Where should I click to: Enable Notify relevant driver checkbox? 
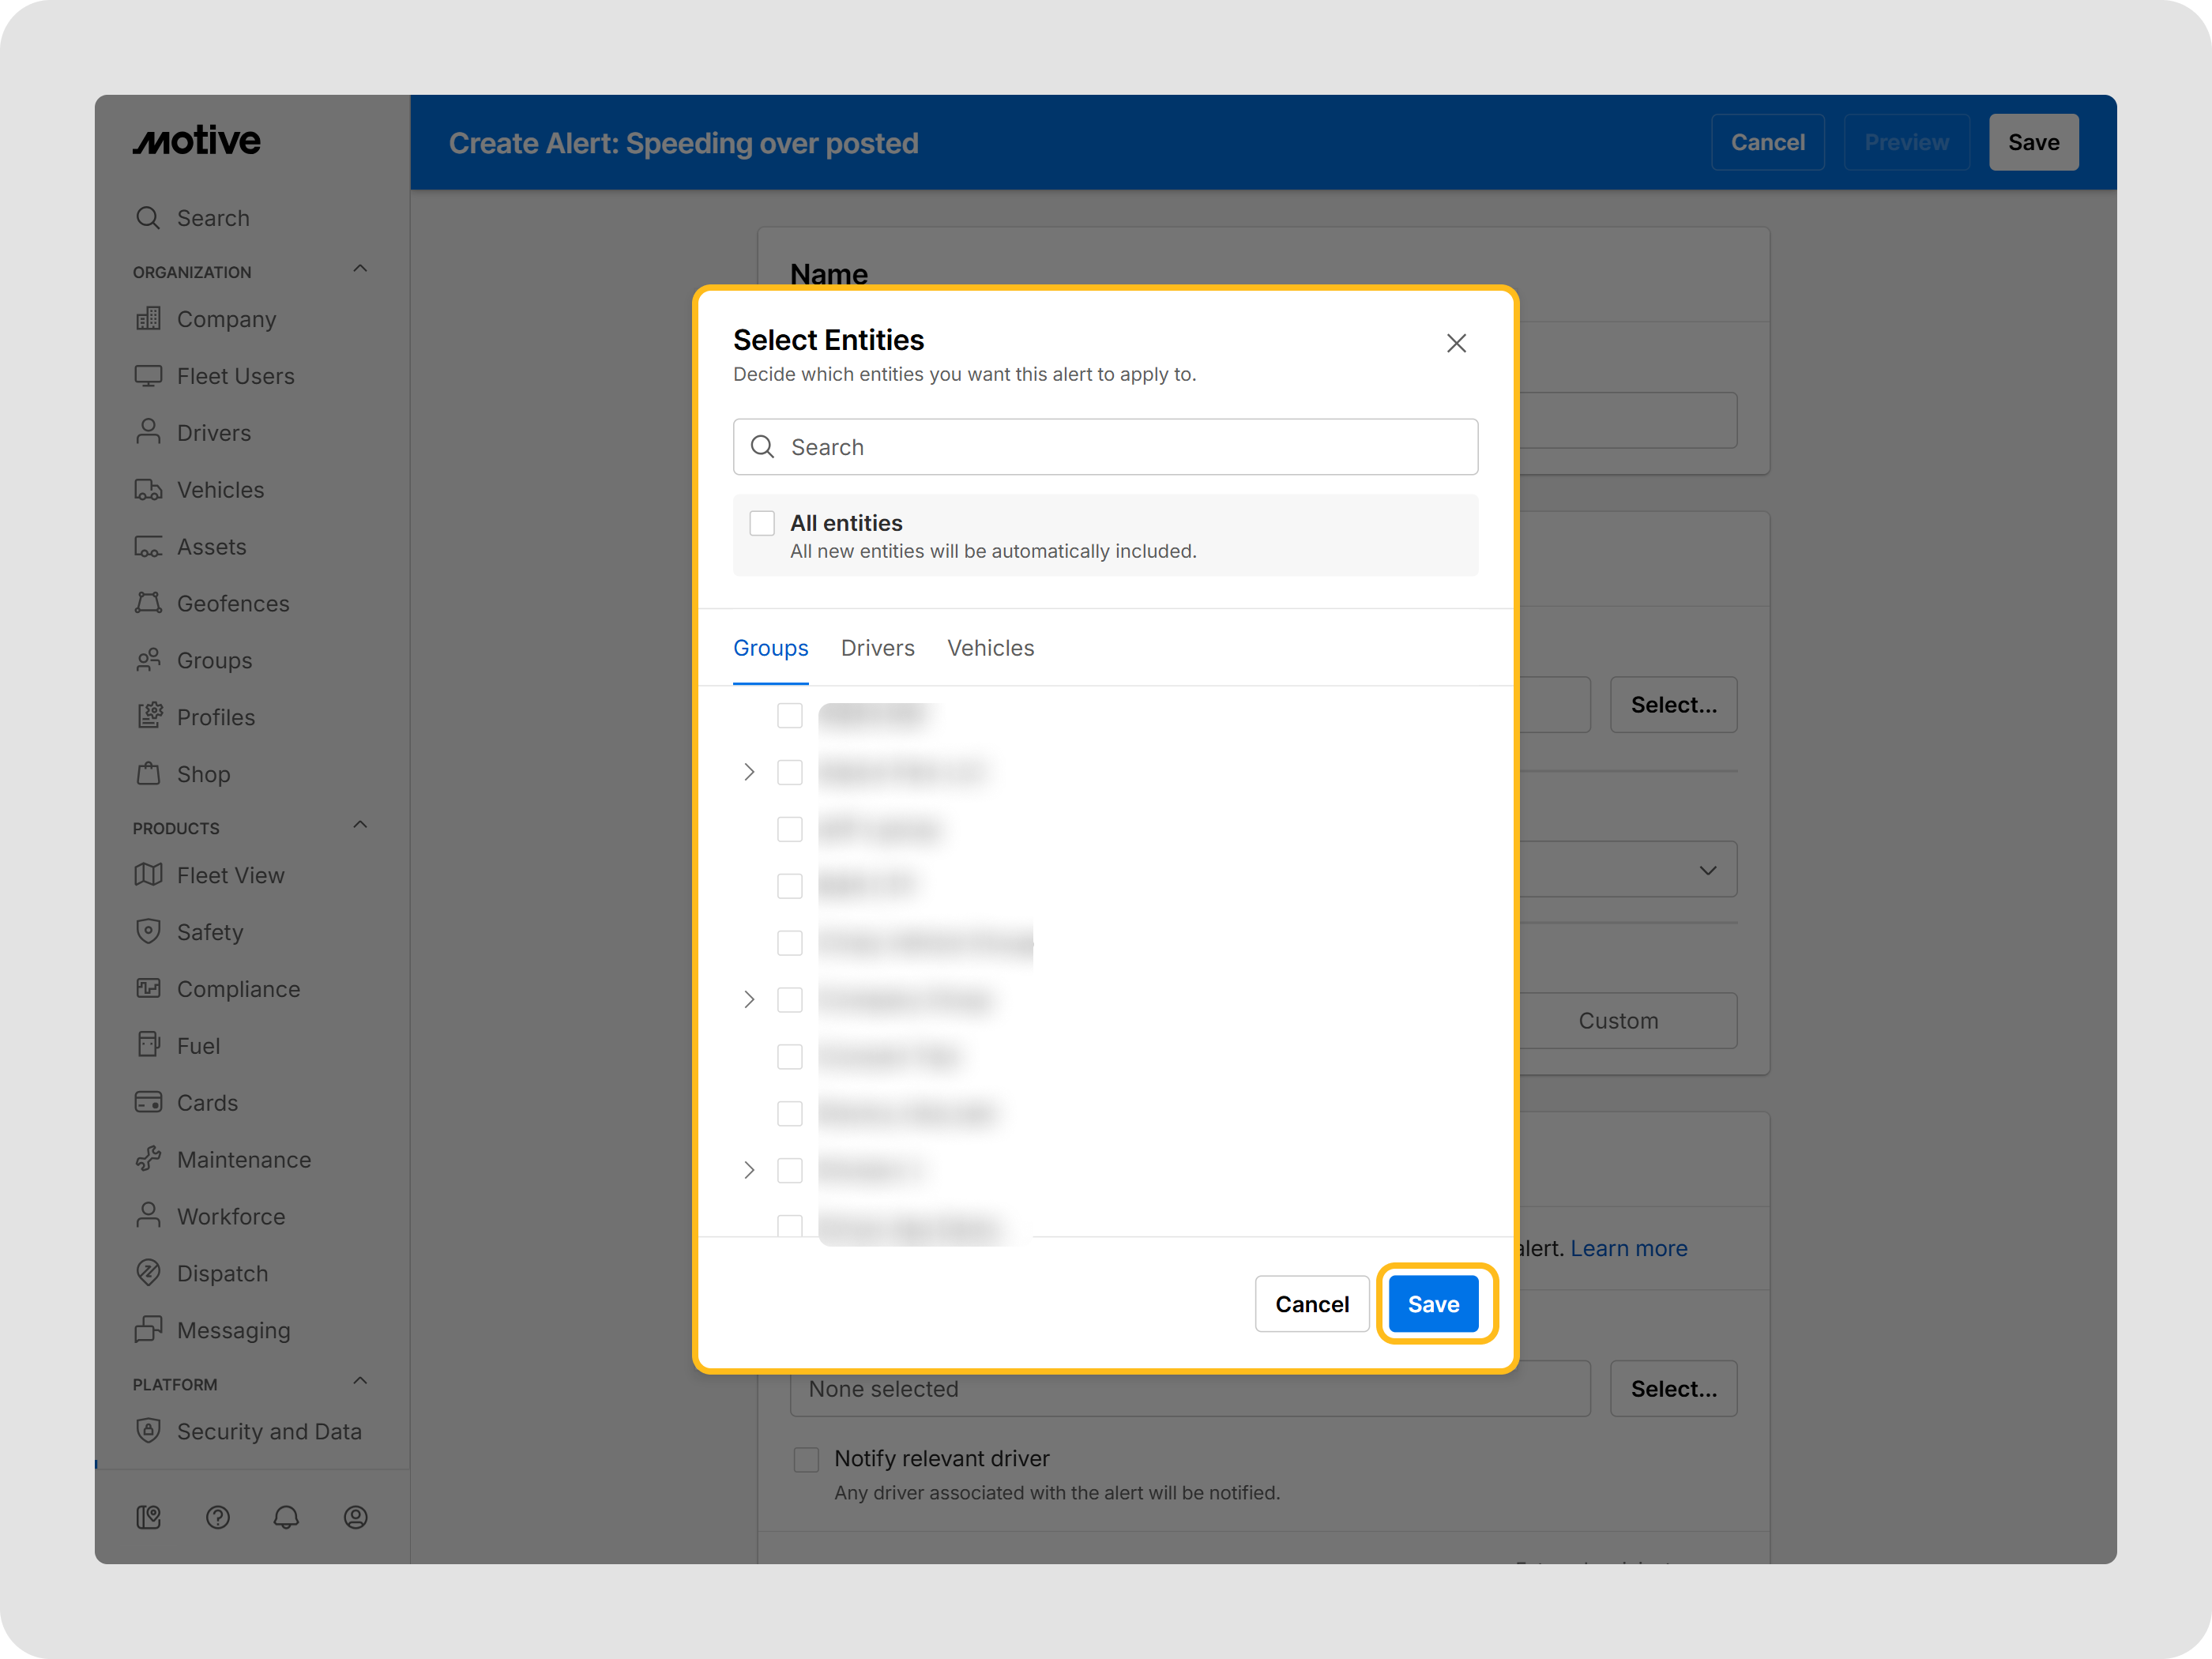(x=806, y=1459)
